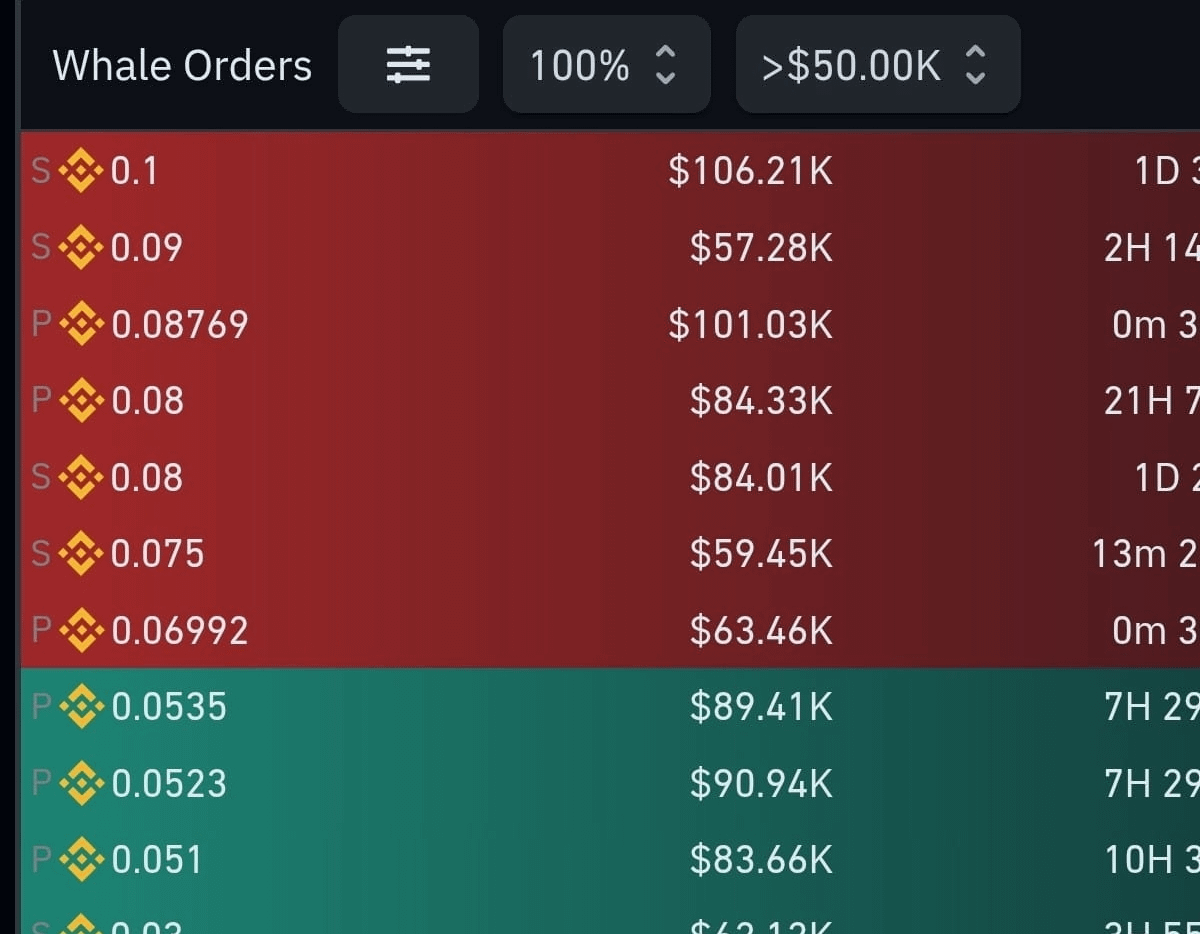Open the 100% percentage dropdown

point(606,65)
